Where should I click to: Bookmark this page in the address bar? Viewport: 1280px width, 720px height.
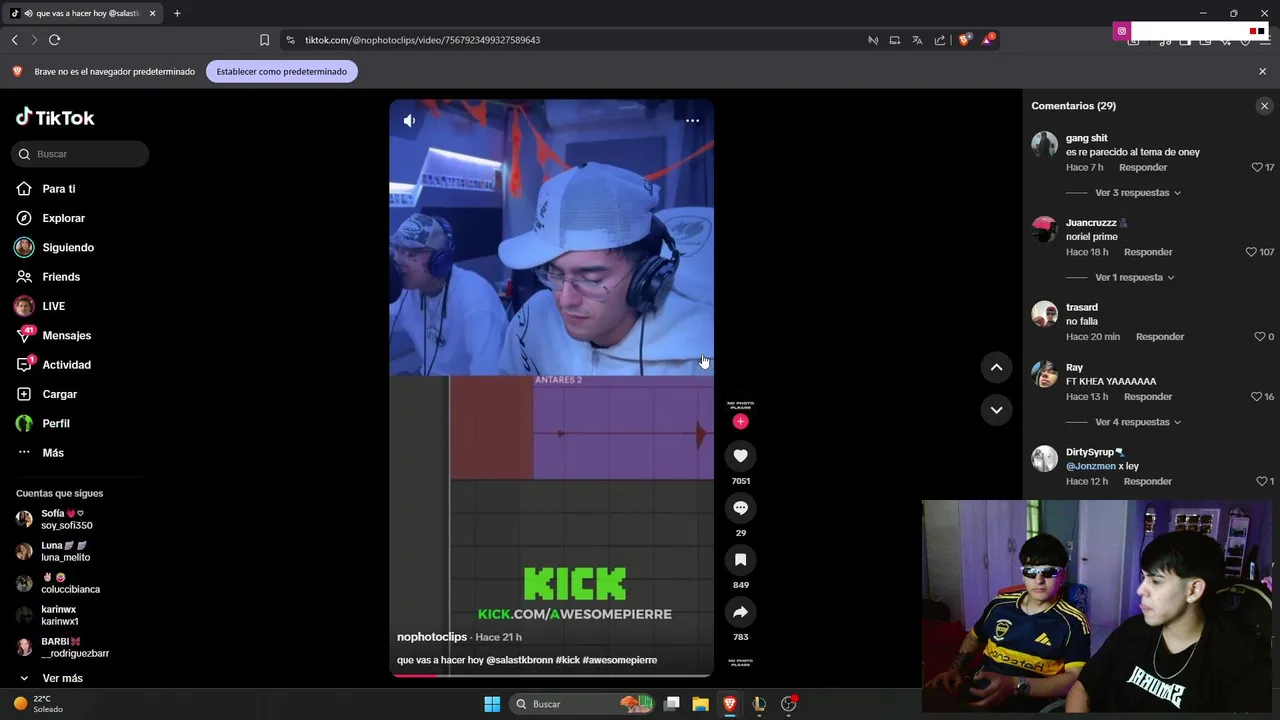pos(264,40)
